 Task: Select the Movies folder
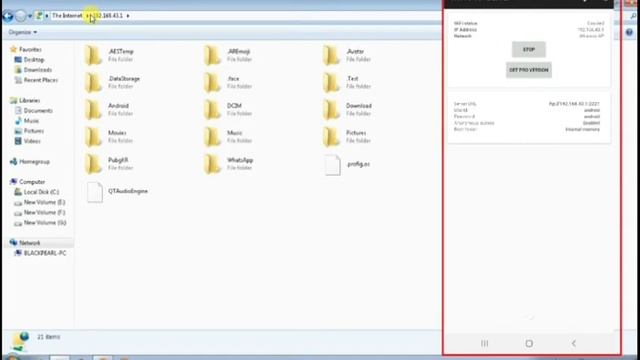(x=109, y=136)
